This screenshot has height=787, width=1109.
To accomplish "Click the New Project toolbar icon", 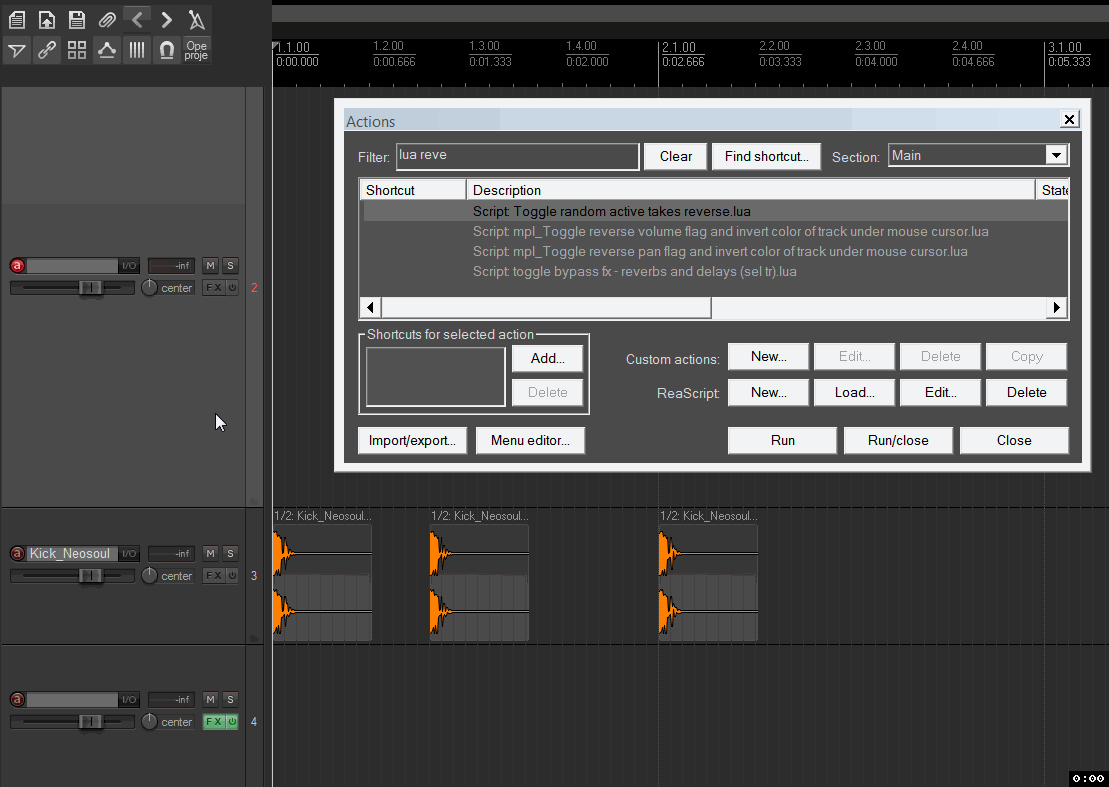I will point(17,20).
